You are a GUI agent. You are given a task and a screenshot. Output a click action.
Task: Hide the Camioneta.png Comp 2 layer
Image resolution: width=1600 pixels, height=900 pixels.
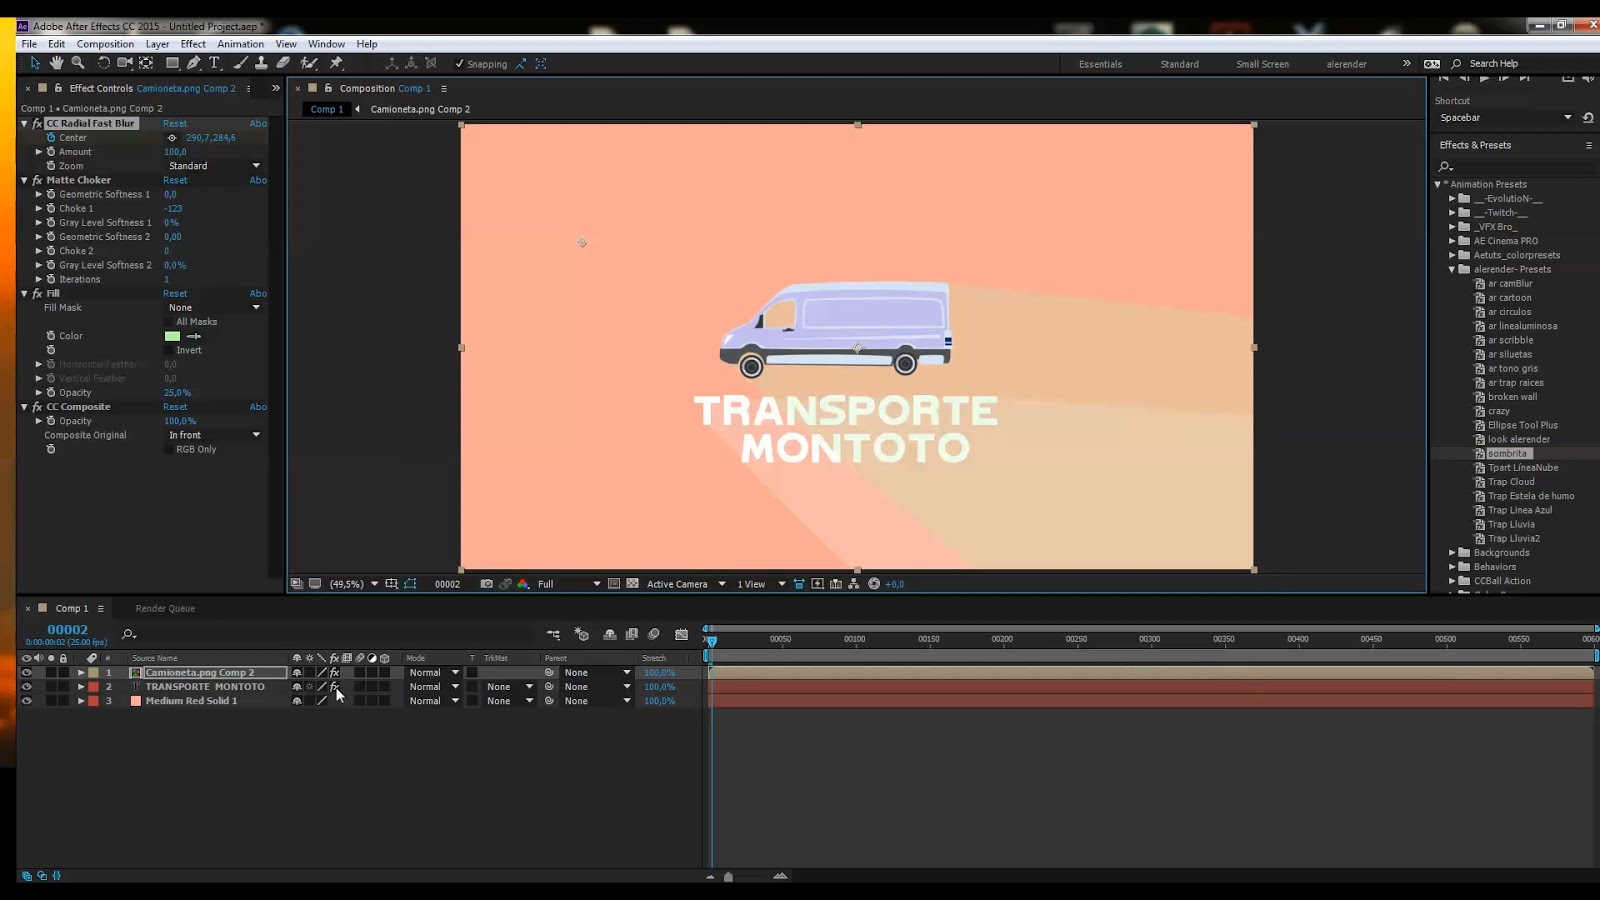coord(26,673)
